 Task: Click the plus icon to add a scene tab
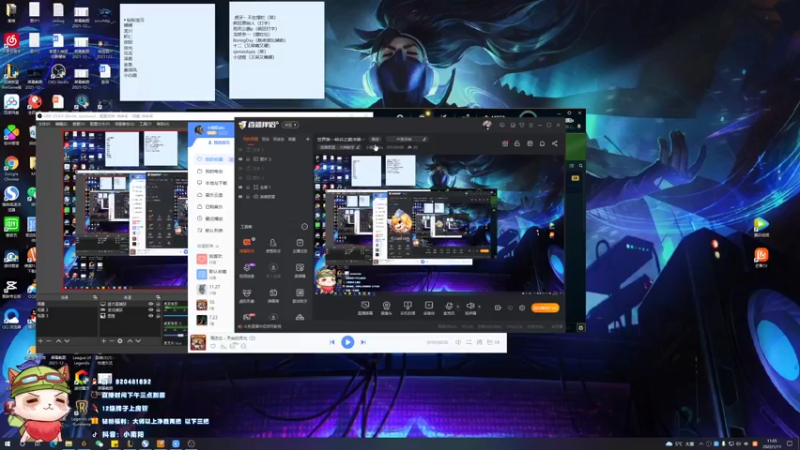click(308, 139)
